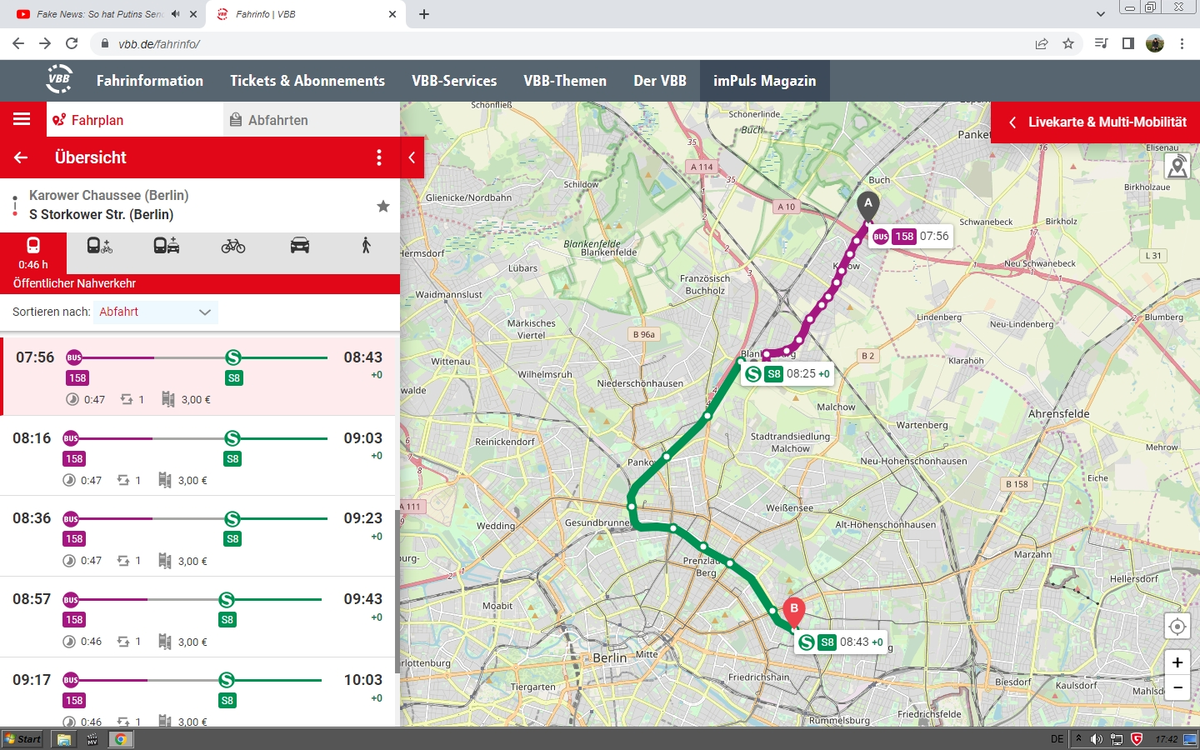This screenshot has width=1200, height=750.
Task: Open File Explorer from the taskbar
Action: [x=64, y=740]
